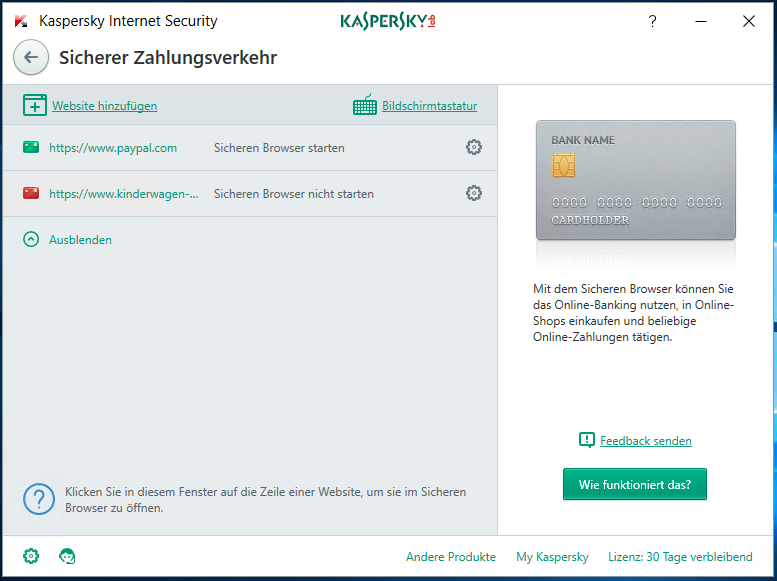Open settings gear for the paypal.com row

(474, 147)
